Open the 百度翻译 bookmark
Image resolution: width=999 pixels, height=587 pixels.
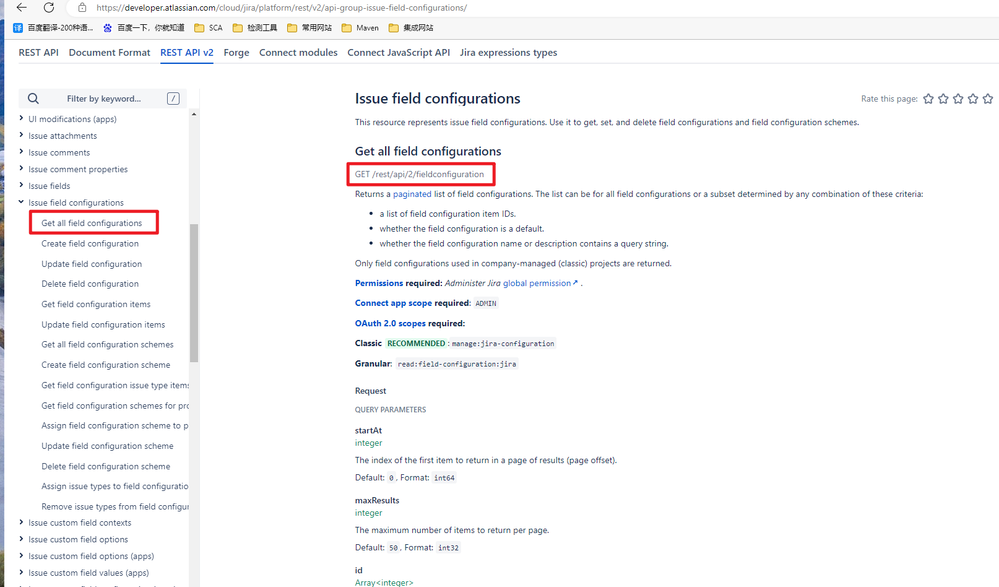pos(54,28)
